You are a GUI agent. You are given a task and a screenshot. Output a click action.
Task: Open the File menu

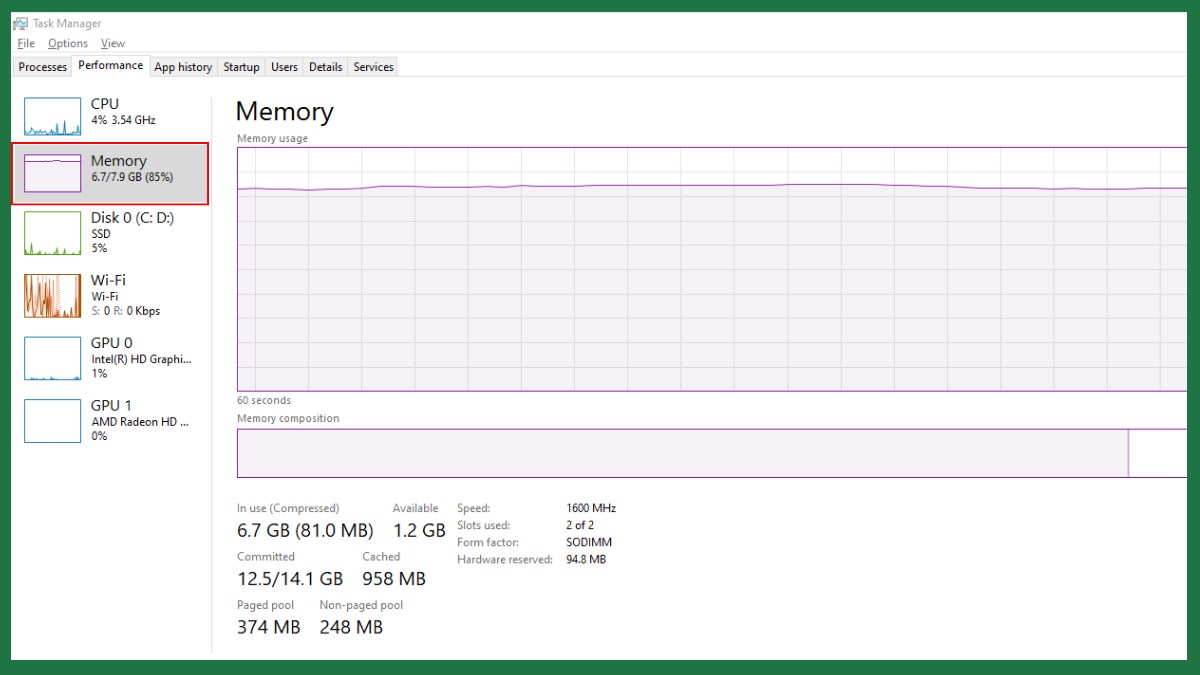click(x=26, y=44)
